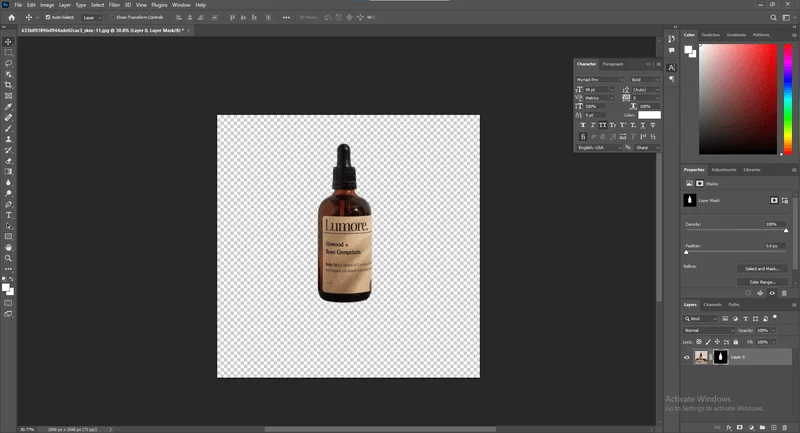Toggle Underline in Character panel
The width and height of the screenshot is (800, 433).
point(642,125)
